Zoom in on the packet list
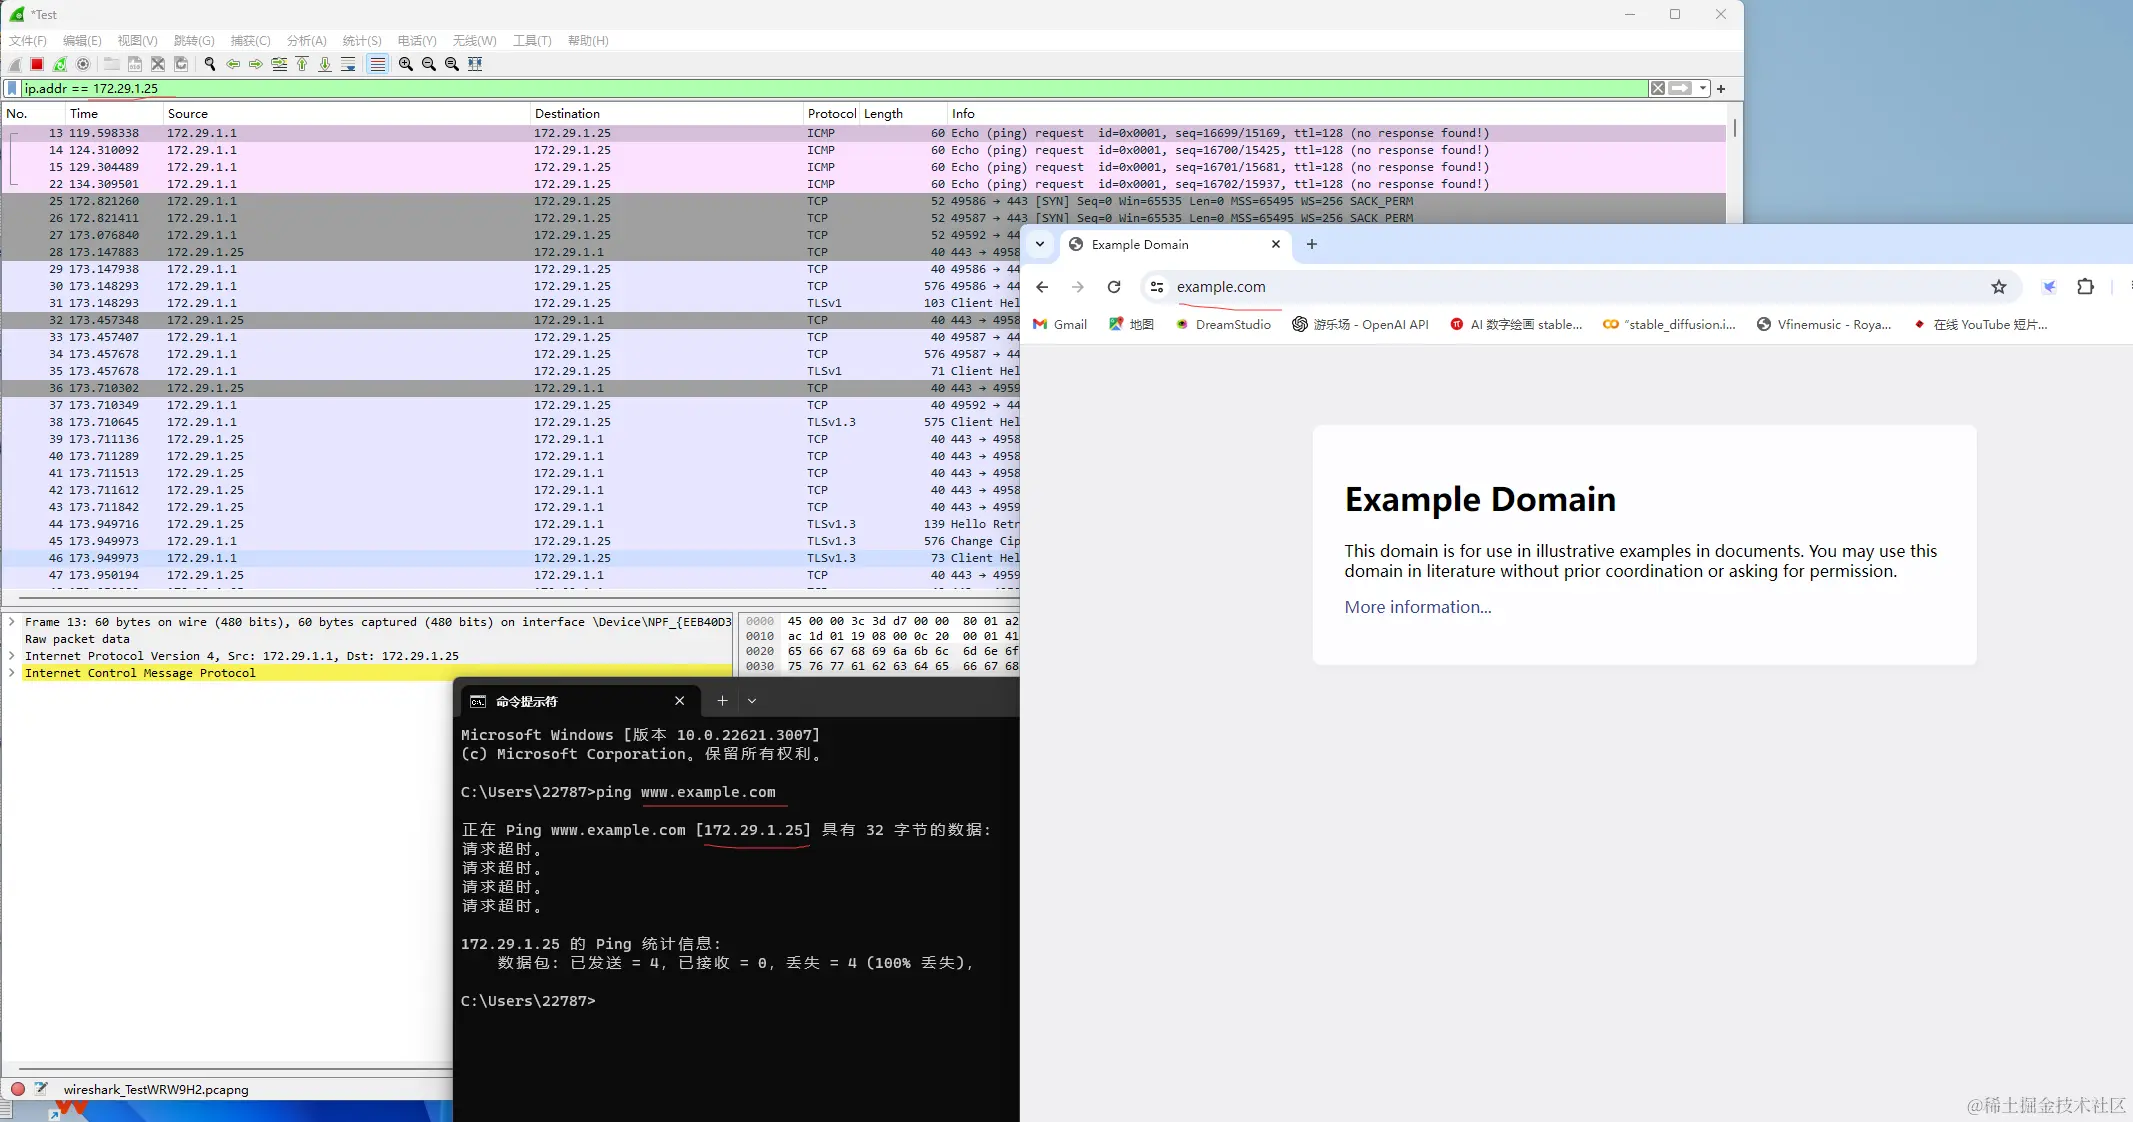This screenshot has height=1122, width=2133. coord(405,64)
